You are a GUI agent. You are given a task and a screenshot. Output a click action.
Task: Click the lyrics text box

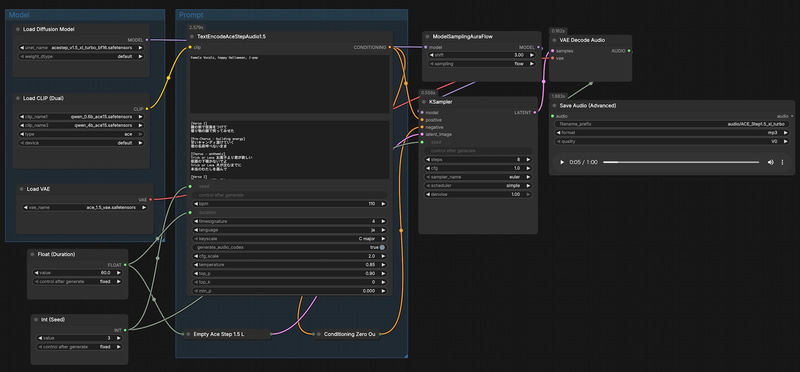[289, 150]
